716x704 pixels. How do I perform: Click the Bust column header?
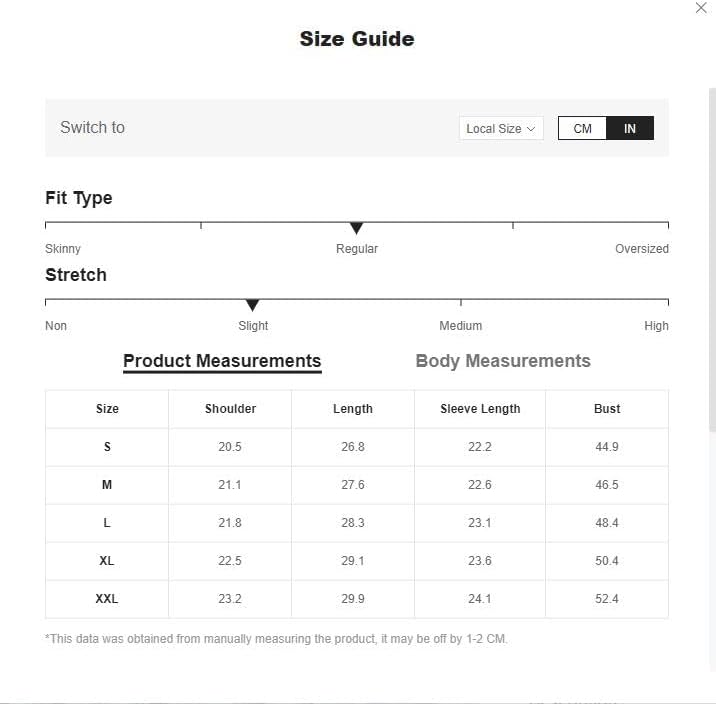click(x=607, y=409)
